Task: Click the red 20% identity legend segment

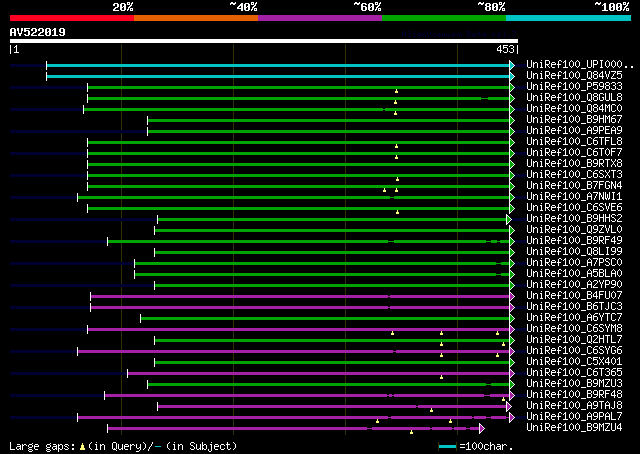Action: [72, 18]
